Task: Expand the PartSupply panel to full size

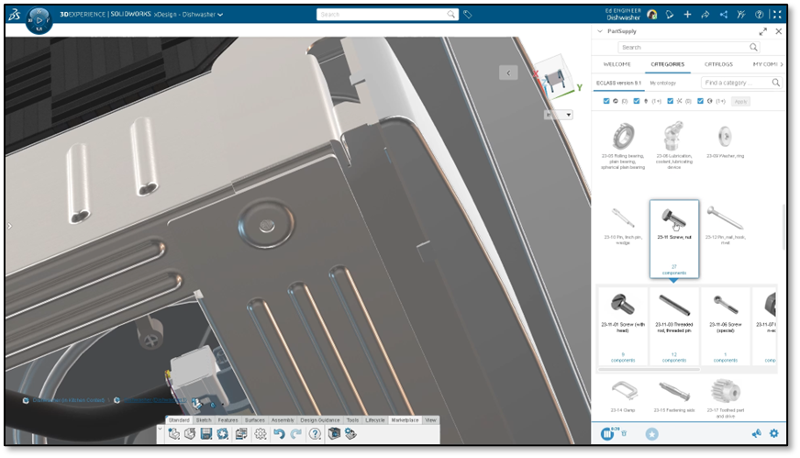Action: (x=763, y=32)
